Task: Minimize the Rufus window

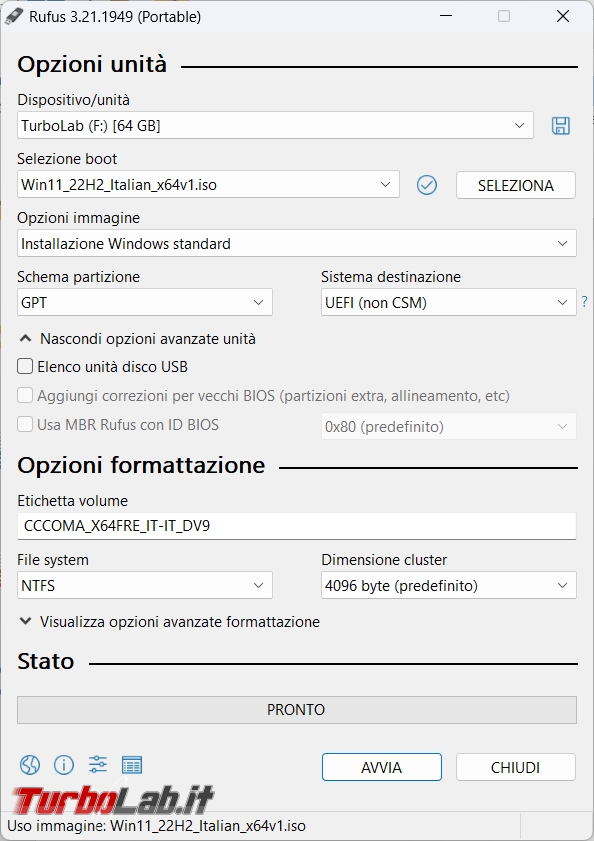Action: click(445, 16)
